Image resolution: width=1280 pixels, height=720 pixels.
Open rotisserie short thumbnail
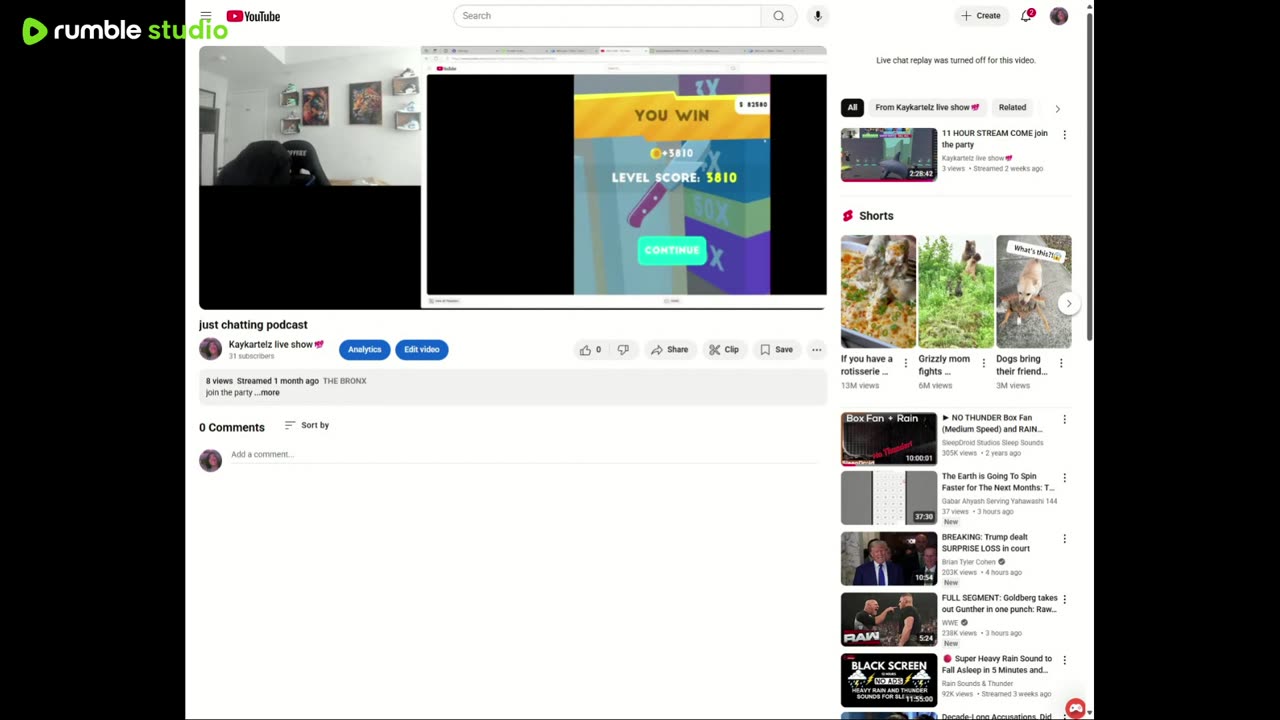878,292
